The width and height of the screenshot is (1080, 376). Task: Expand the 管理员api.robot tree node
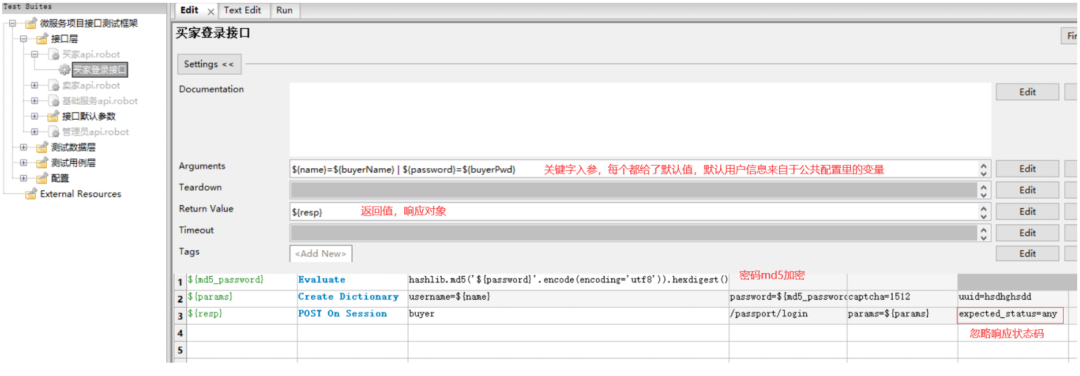click(34, 132)
